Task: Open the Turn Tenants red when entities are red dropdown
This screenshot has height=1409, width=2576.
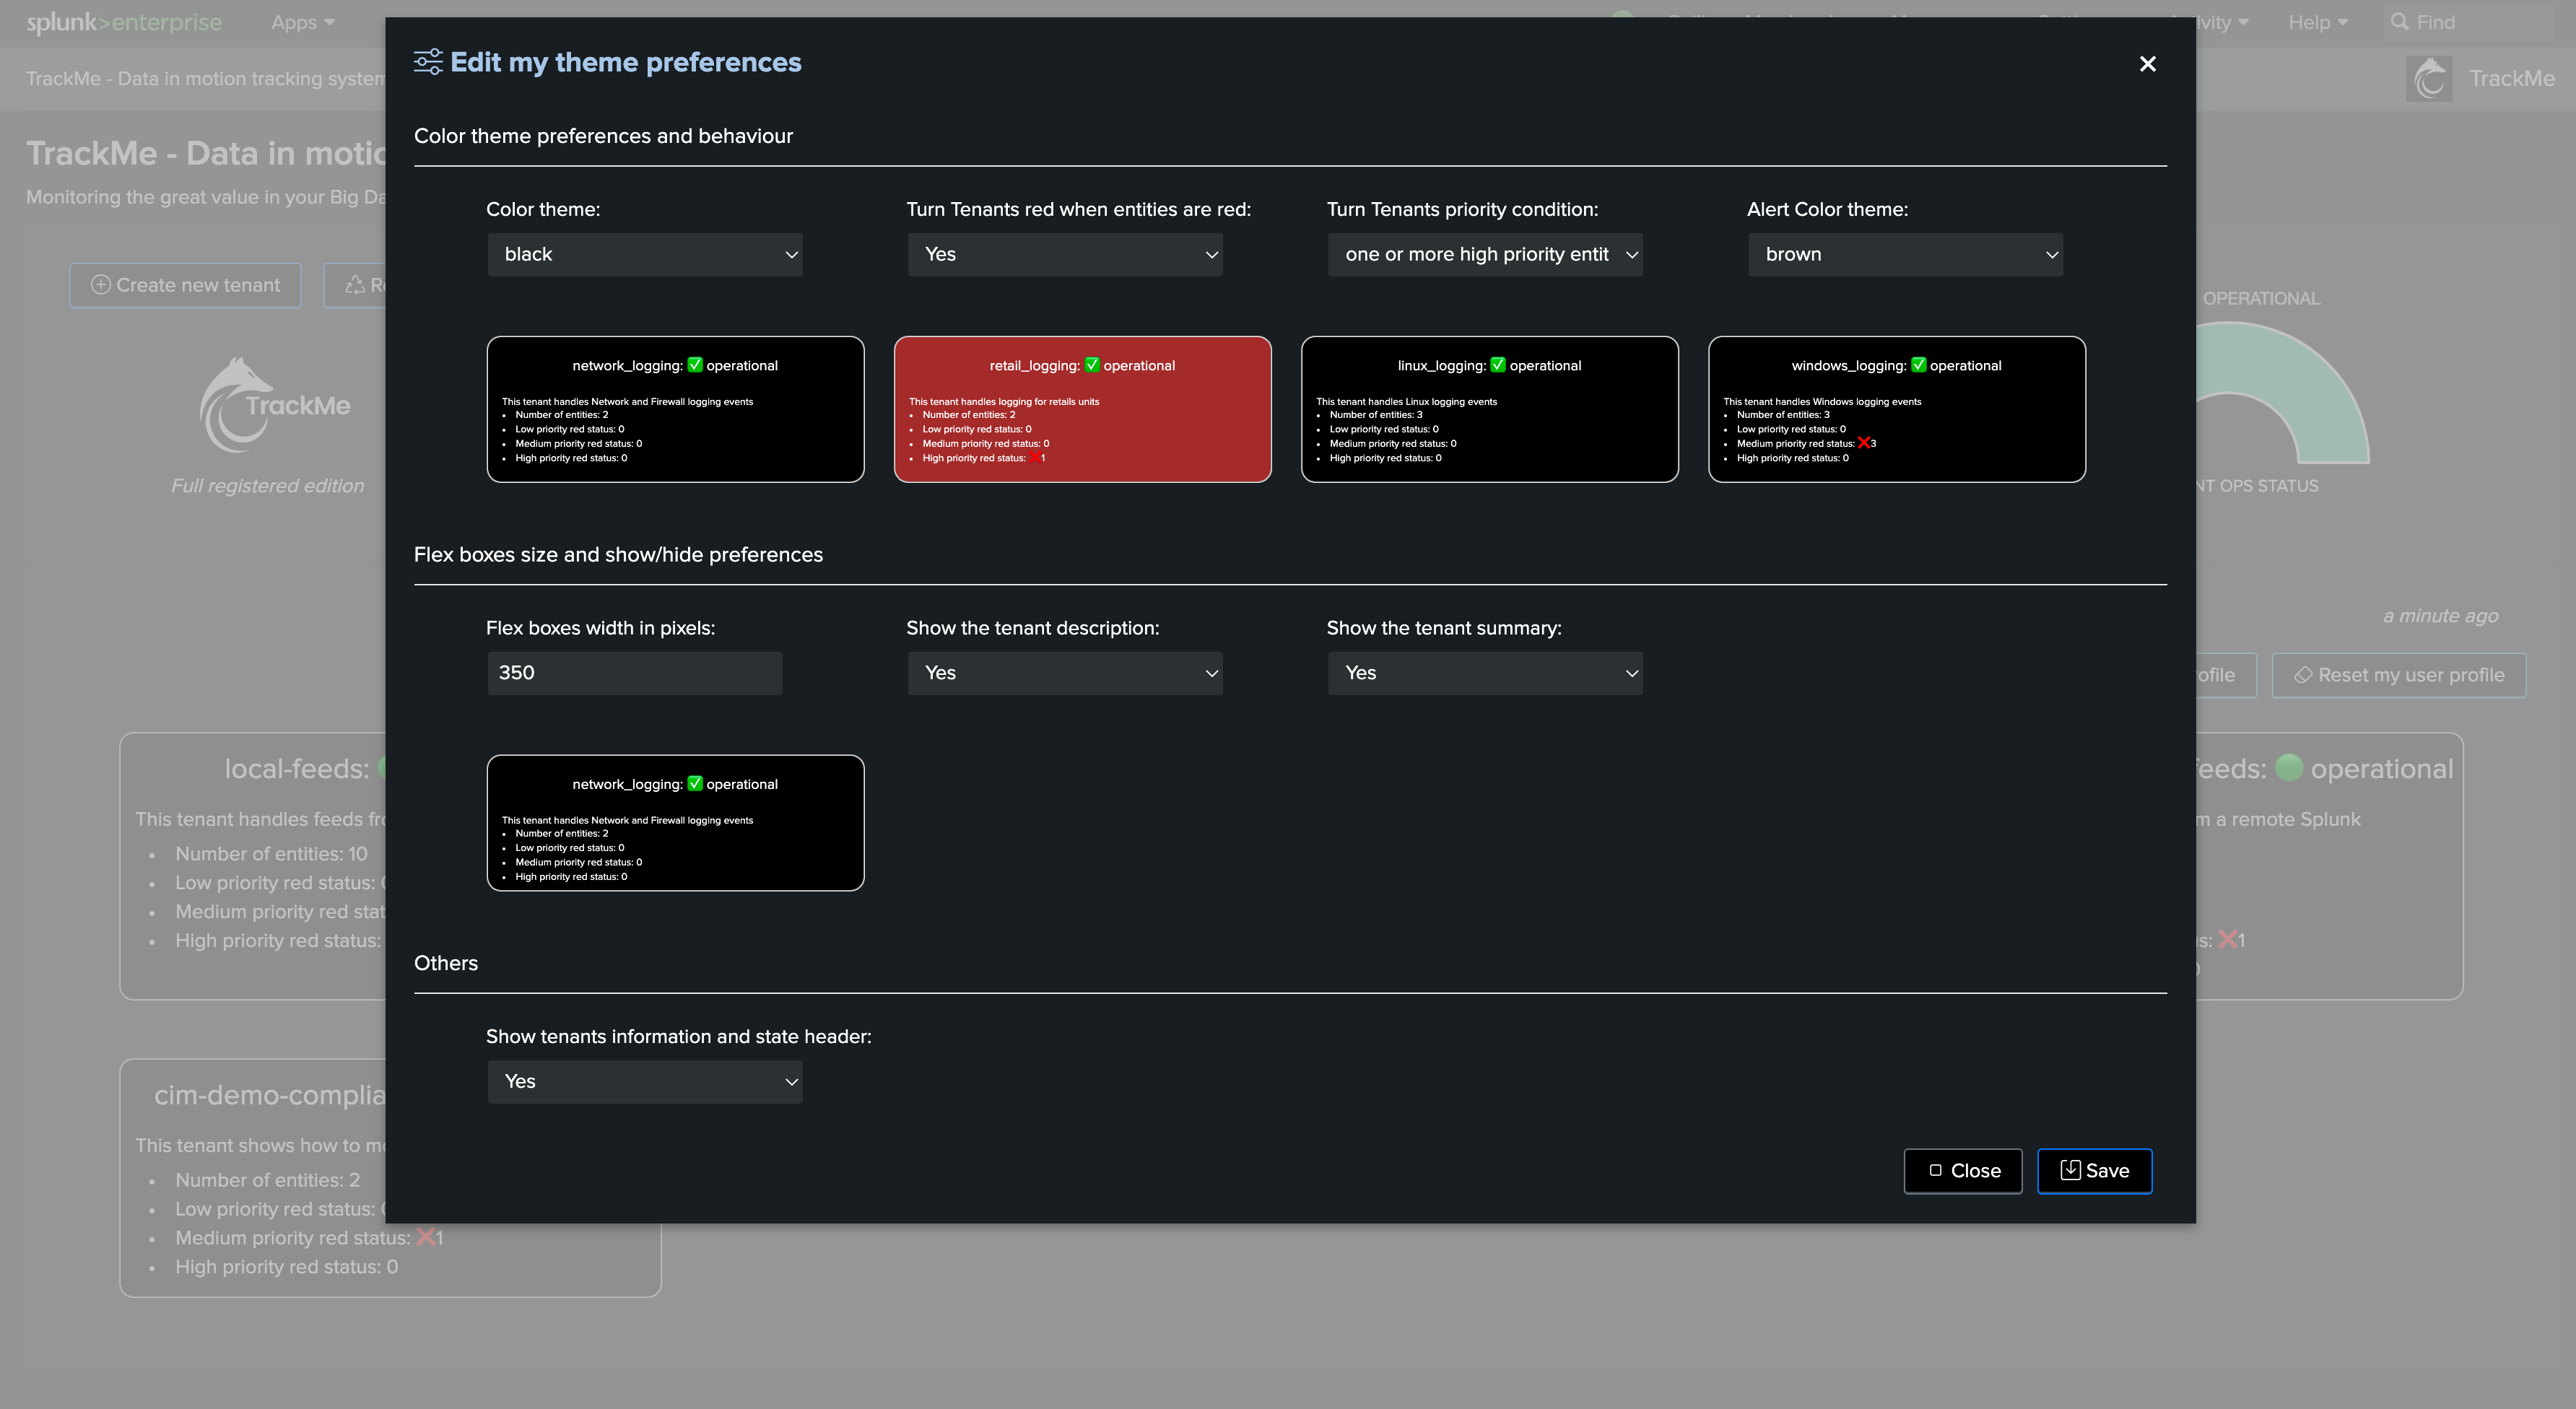Action: click(x=1065, y=254)
